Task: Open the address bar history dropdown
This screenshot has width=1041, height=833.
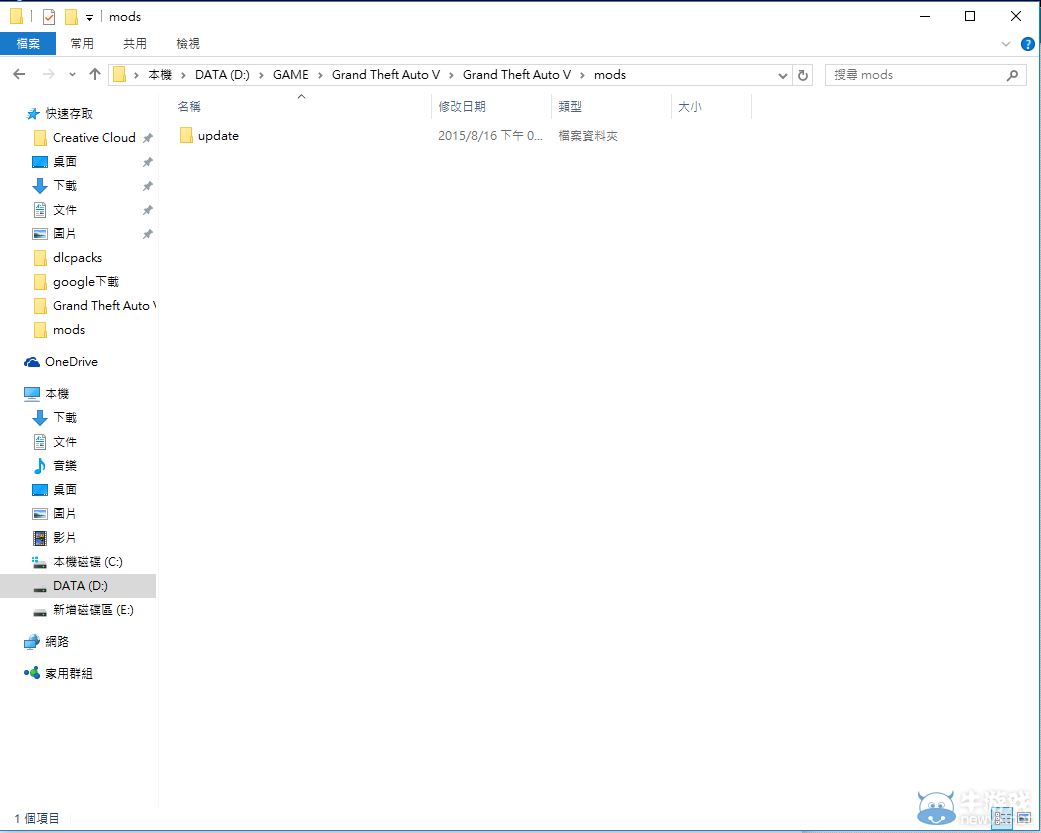Action: point(782,75)
